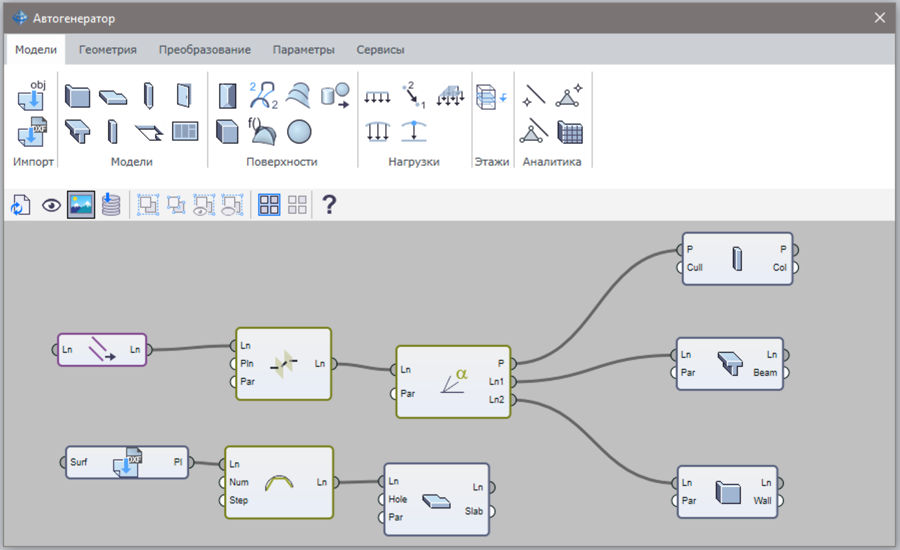Screen dimensions: 900x550
Task: Toggle the eye visibility button
Action: (51, 205)
